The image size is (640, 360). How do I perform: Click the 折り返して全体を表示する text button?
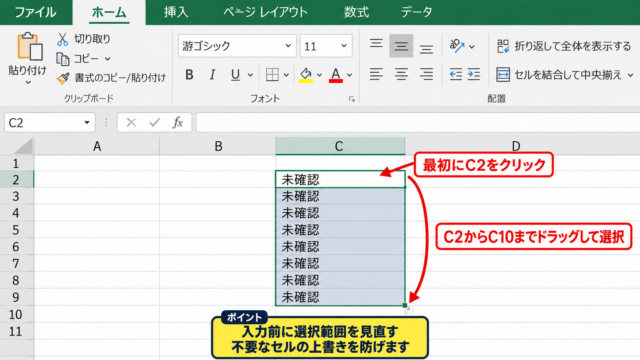573,46
